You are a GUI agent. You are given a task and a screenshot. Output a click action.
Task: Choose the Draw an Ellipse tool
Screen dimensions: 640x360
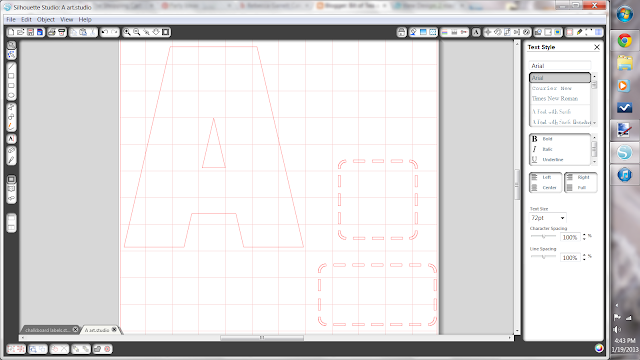tap(11, 96)
